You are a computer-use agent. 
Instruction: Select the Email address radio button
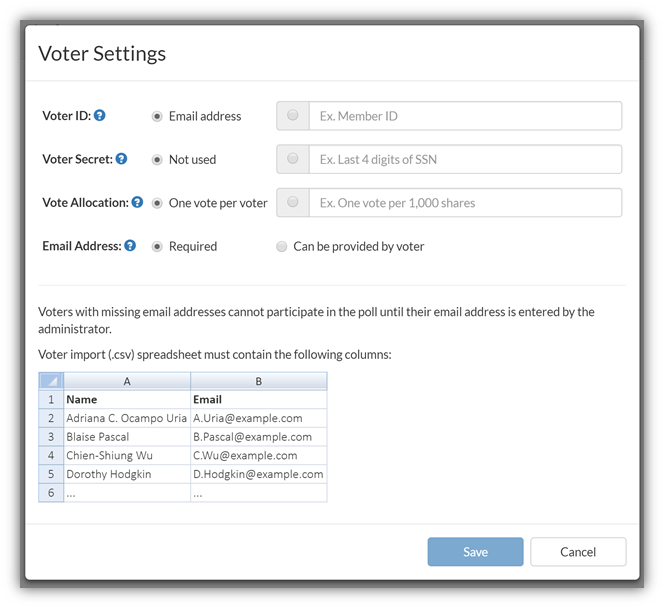157,116
